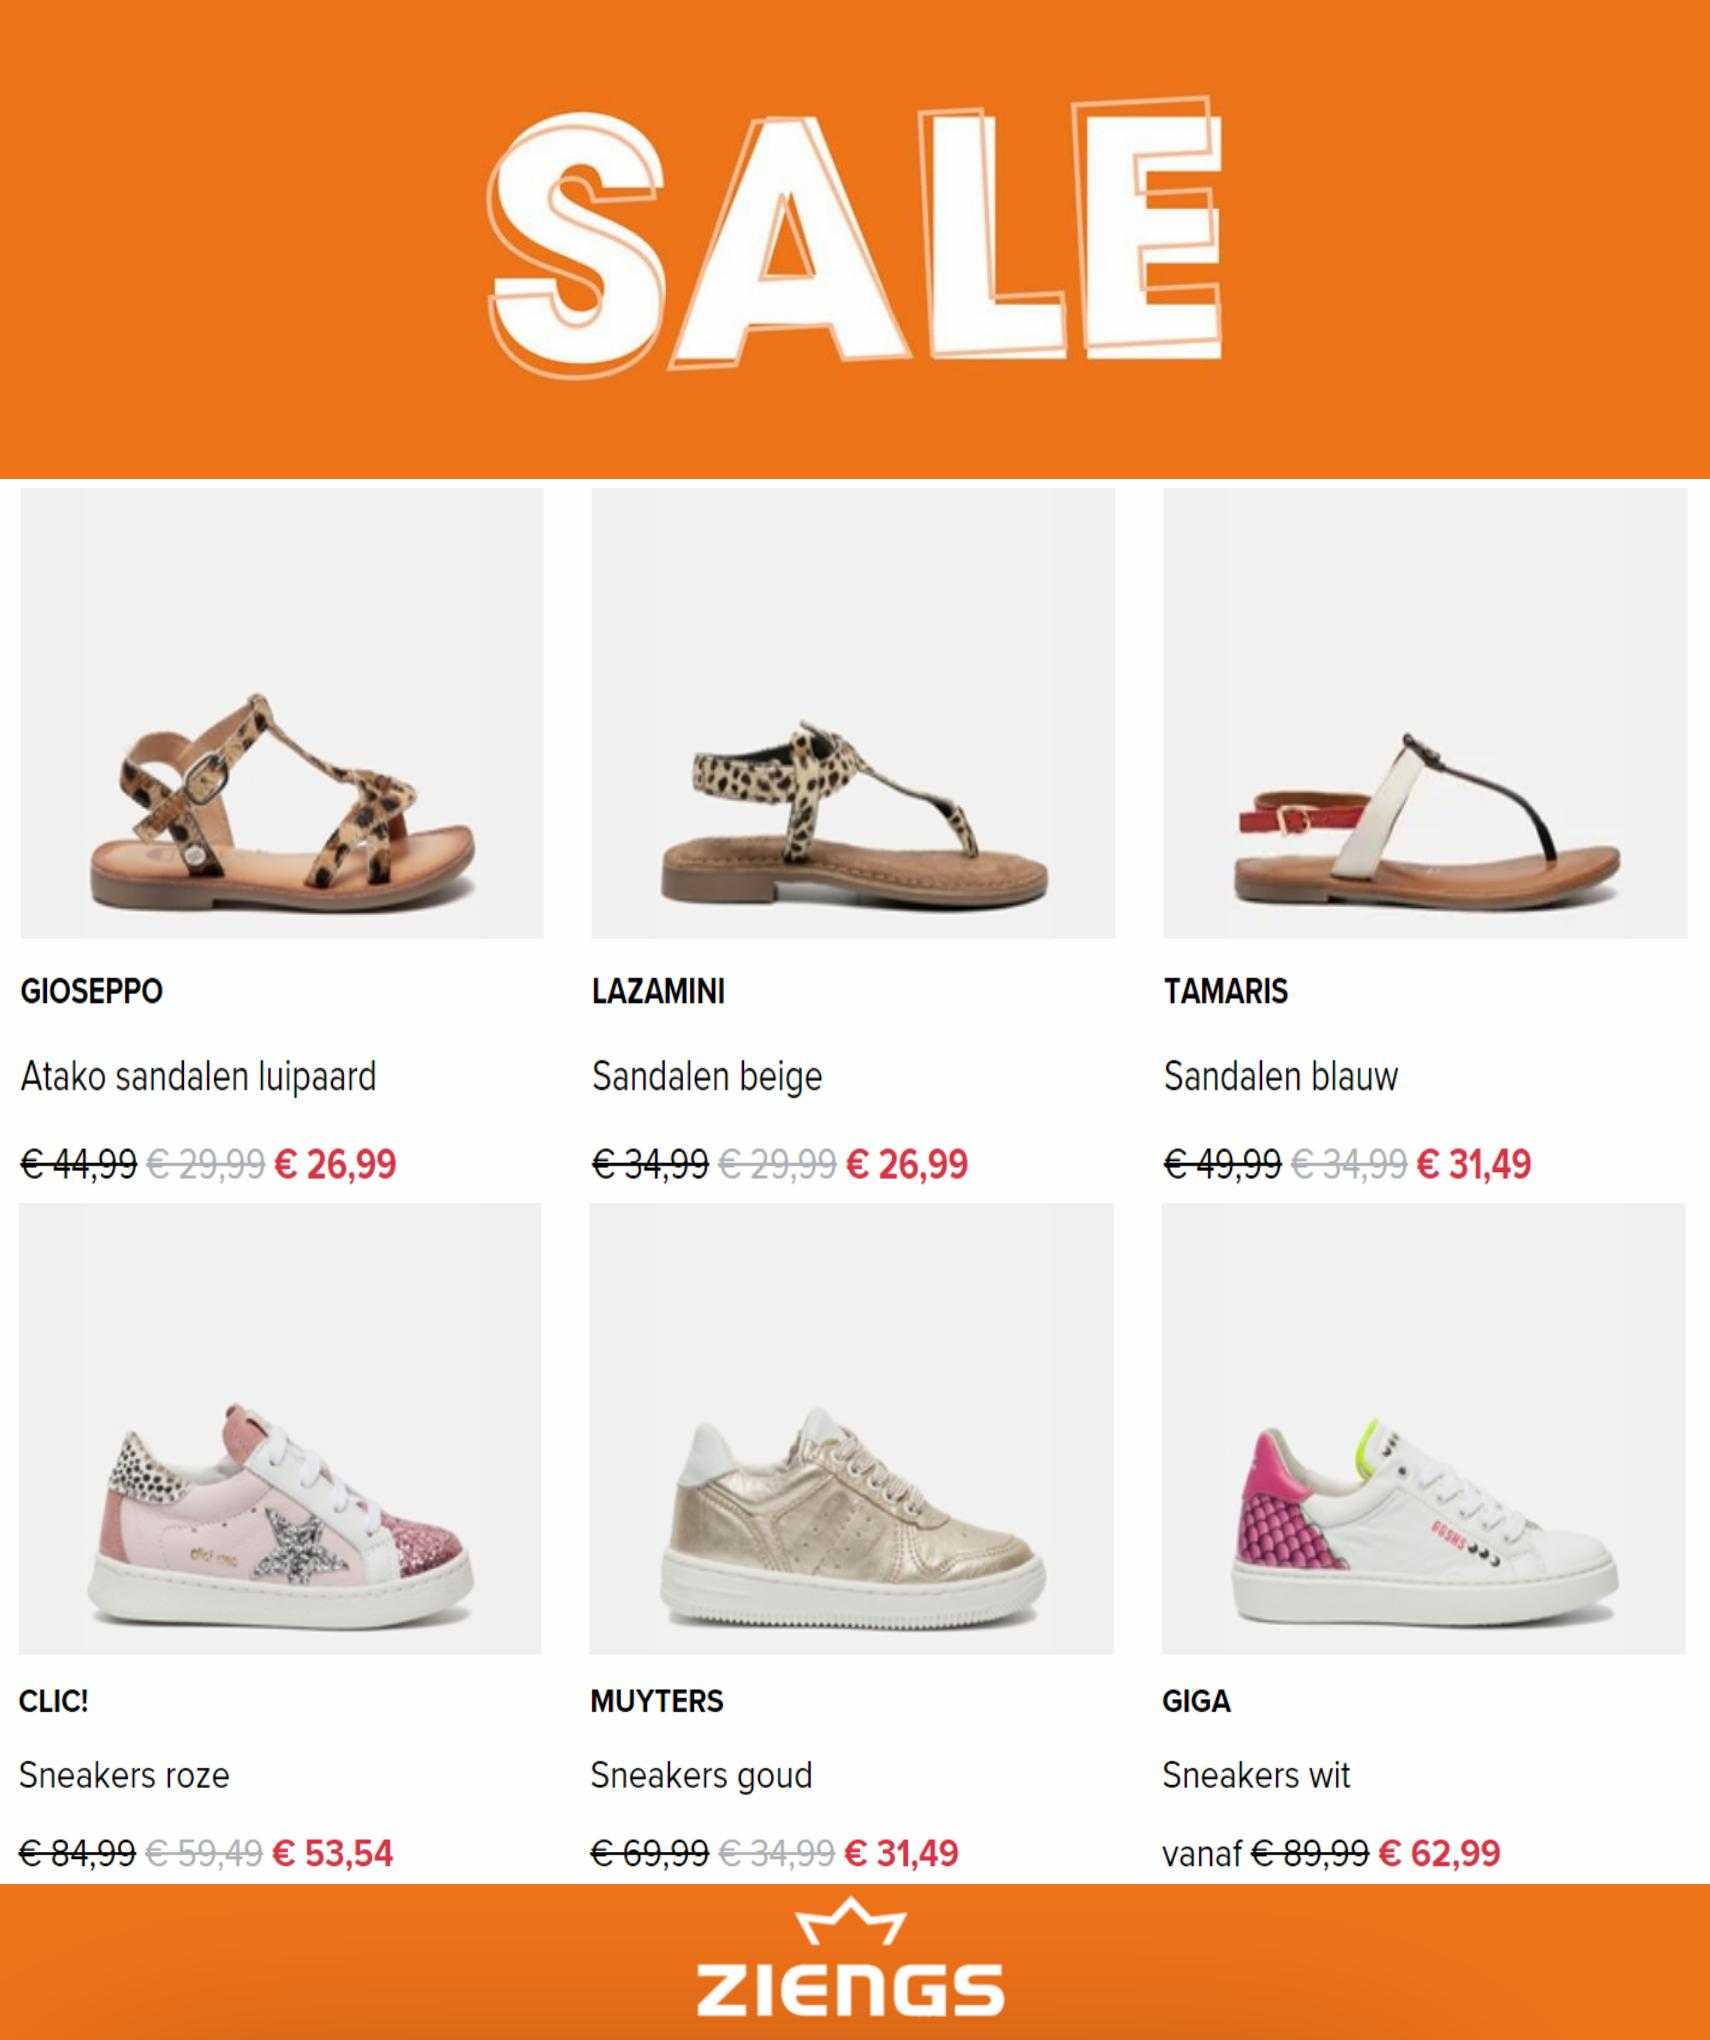Click the SALE banner heading
Screen dimensions: 1710x2040
[855, 233]
